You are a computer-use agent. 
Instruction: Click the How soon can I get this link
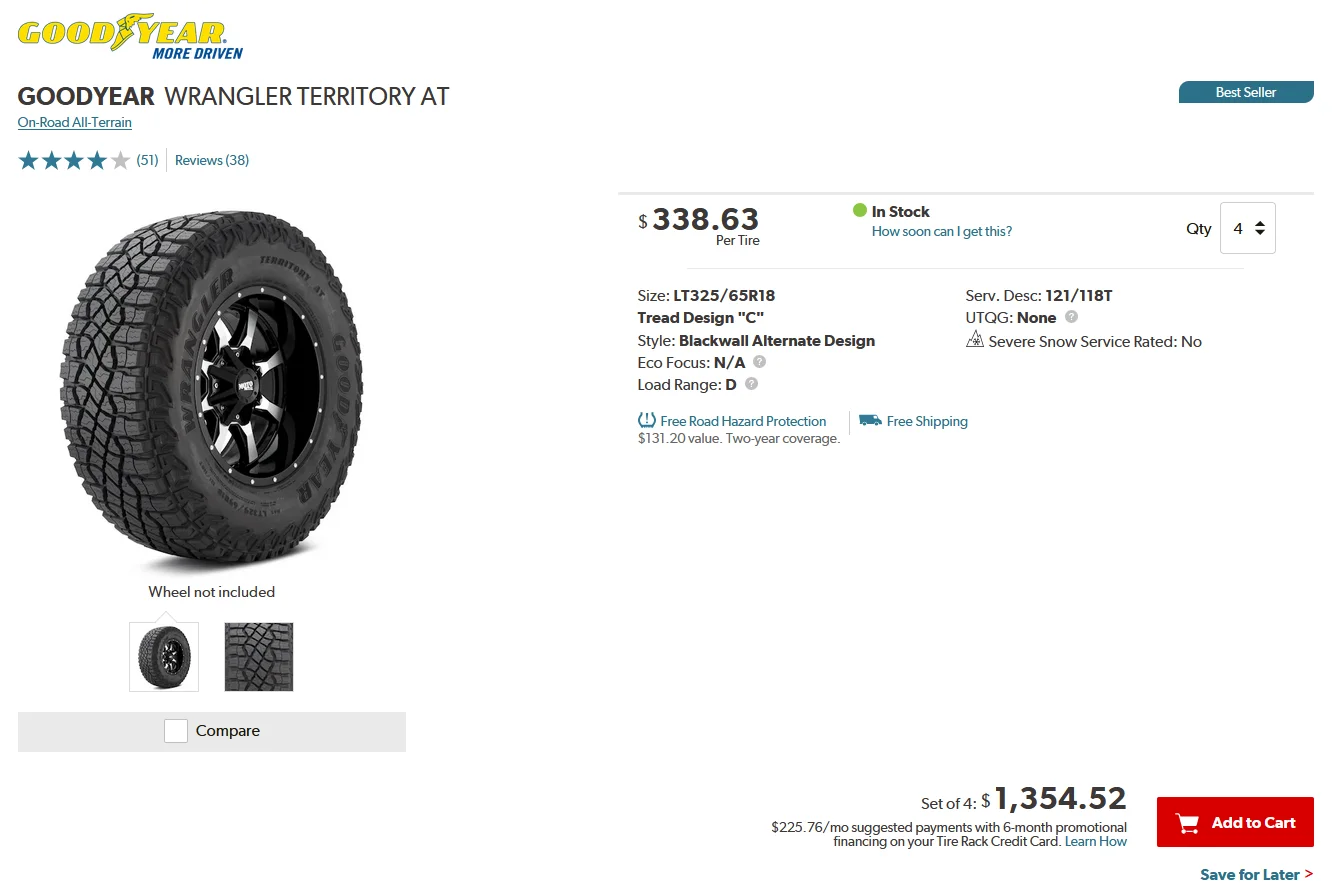pos(942,231)
